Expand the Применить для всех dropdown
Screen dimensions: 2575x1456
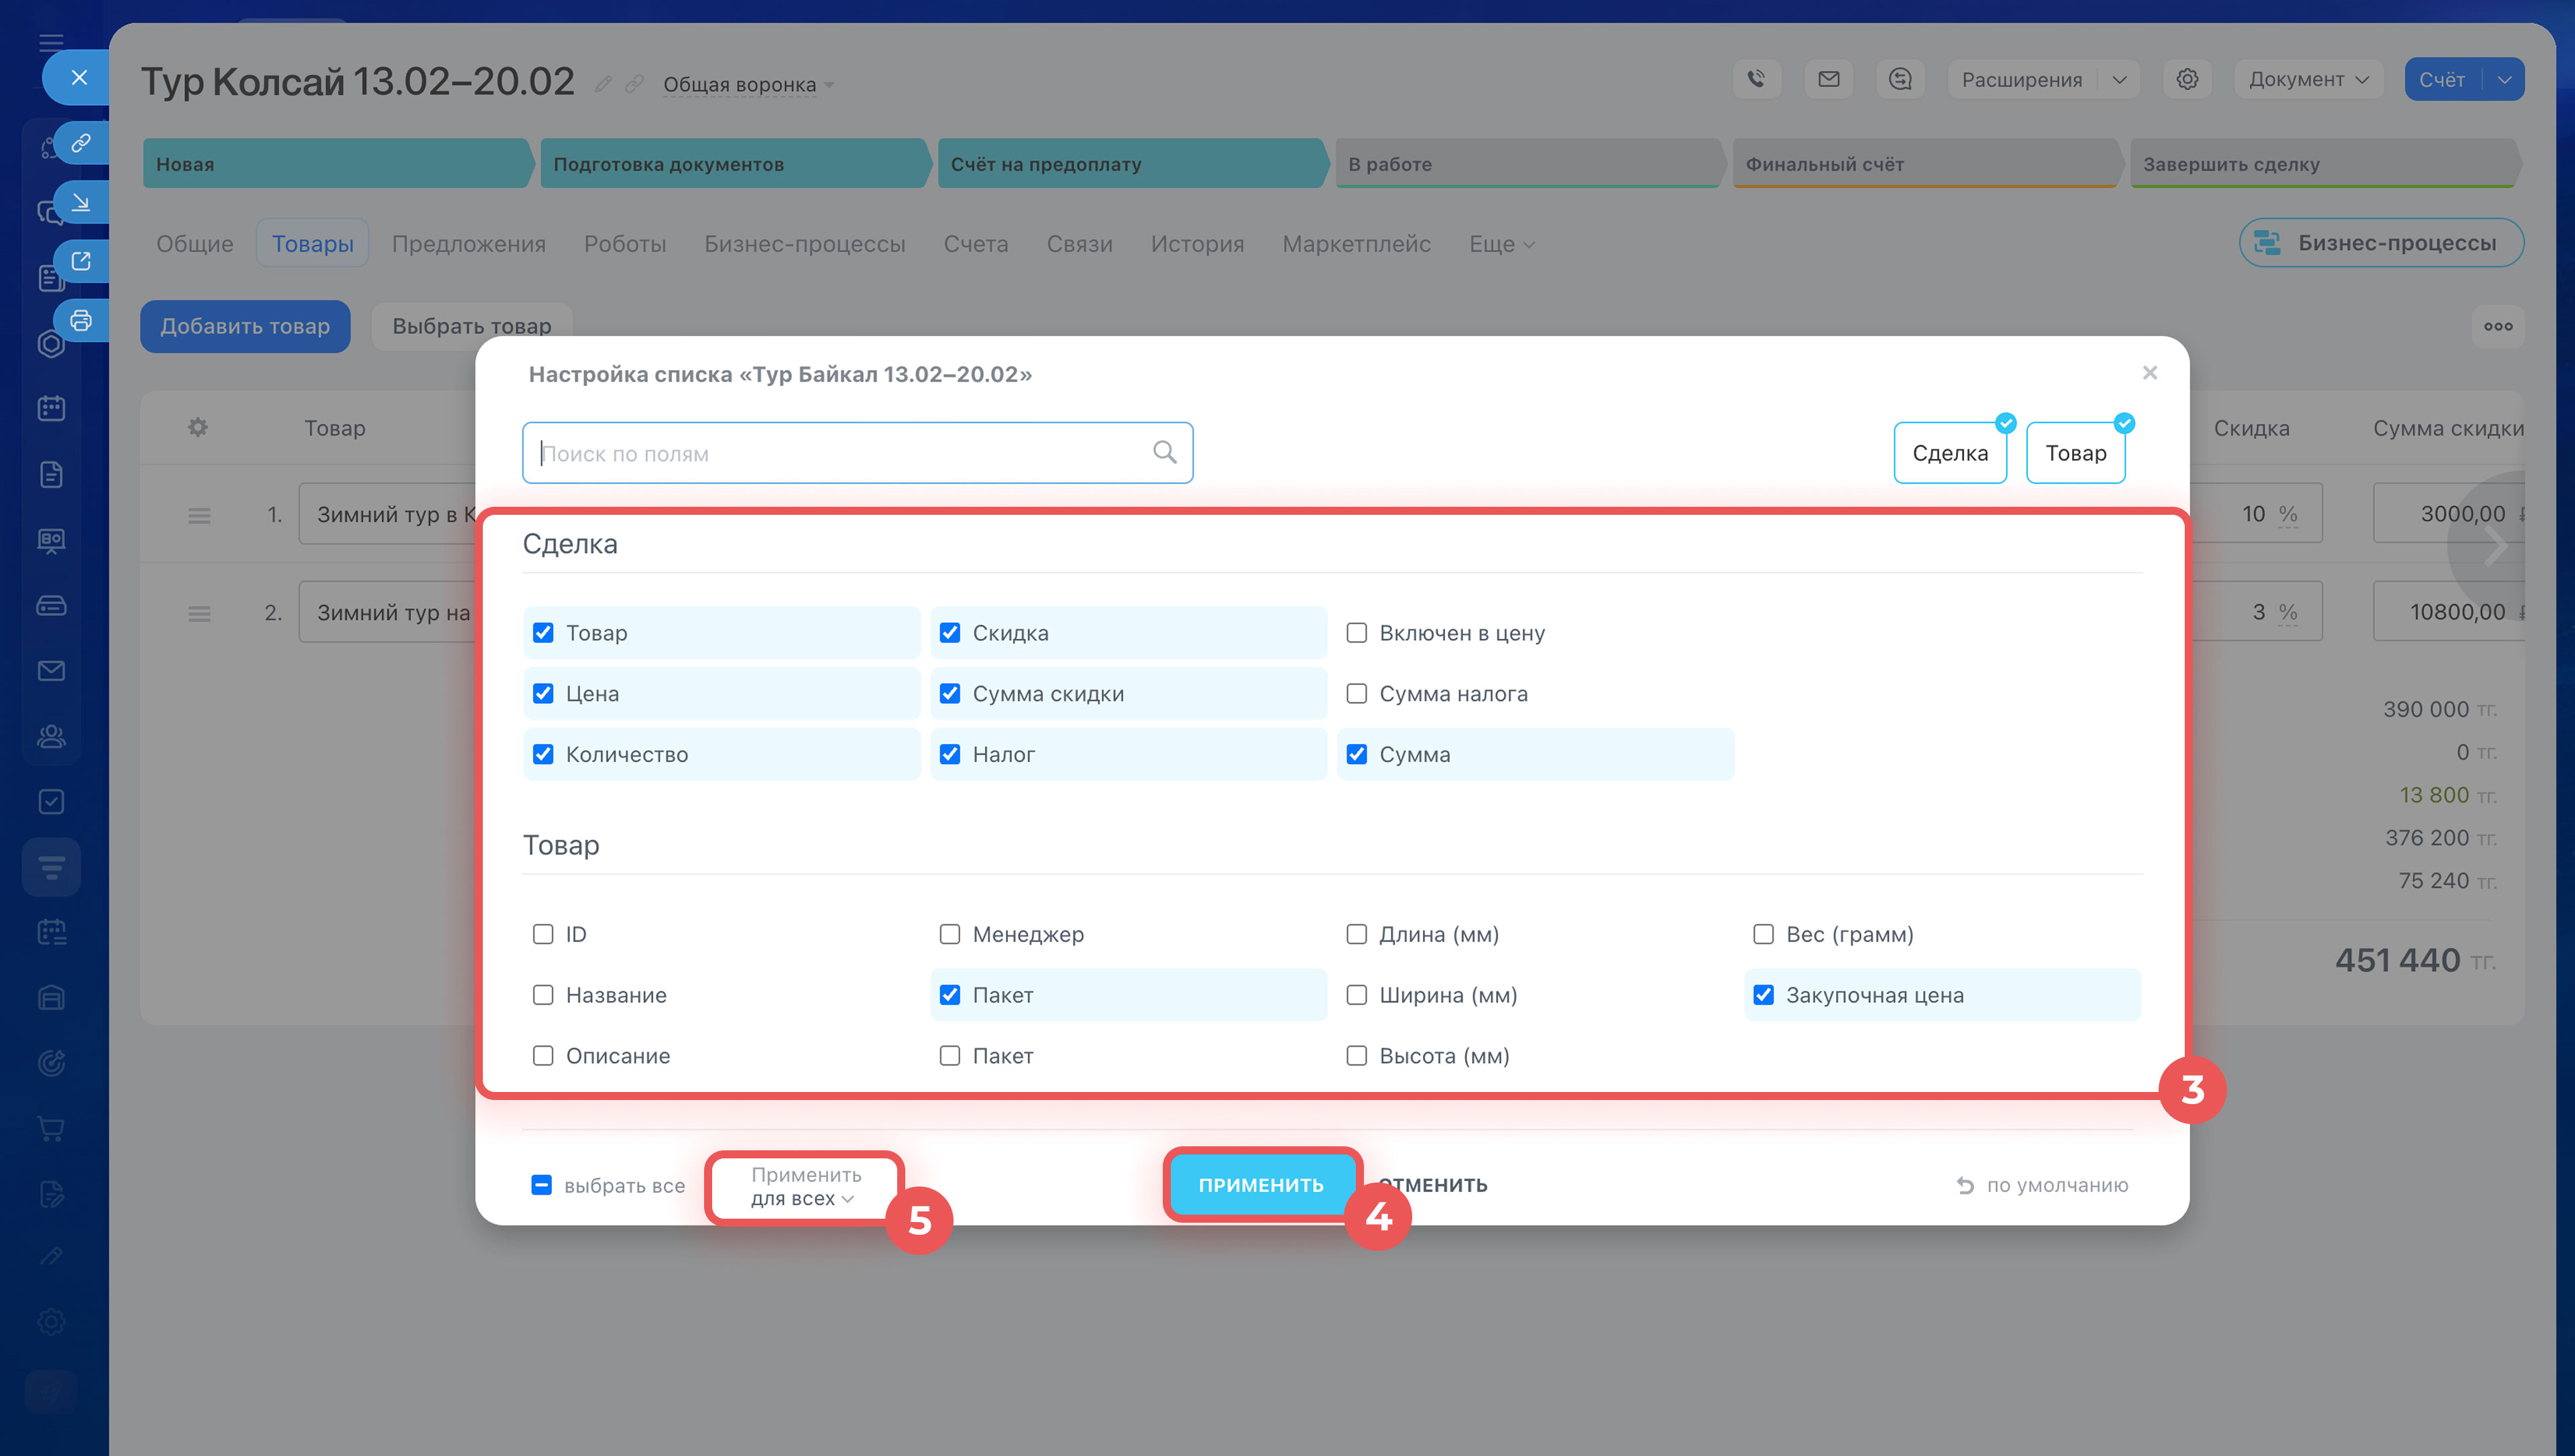coord(804,1186)
